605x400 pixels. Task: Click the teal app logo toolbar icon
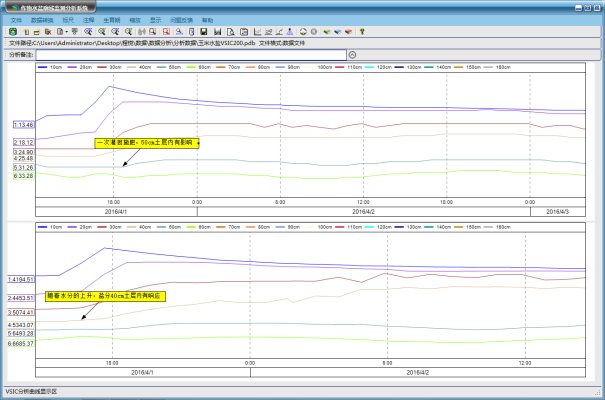(13, 32)
